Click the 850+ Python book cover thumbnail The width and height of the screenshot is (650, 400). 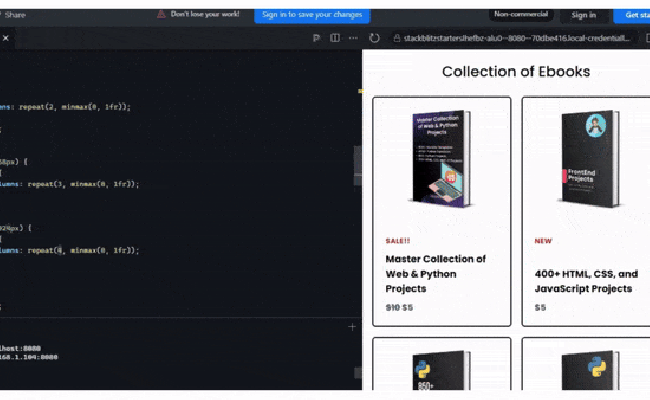(x=441, y=370)
